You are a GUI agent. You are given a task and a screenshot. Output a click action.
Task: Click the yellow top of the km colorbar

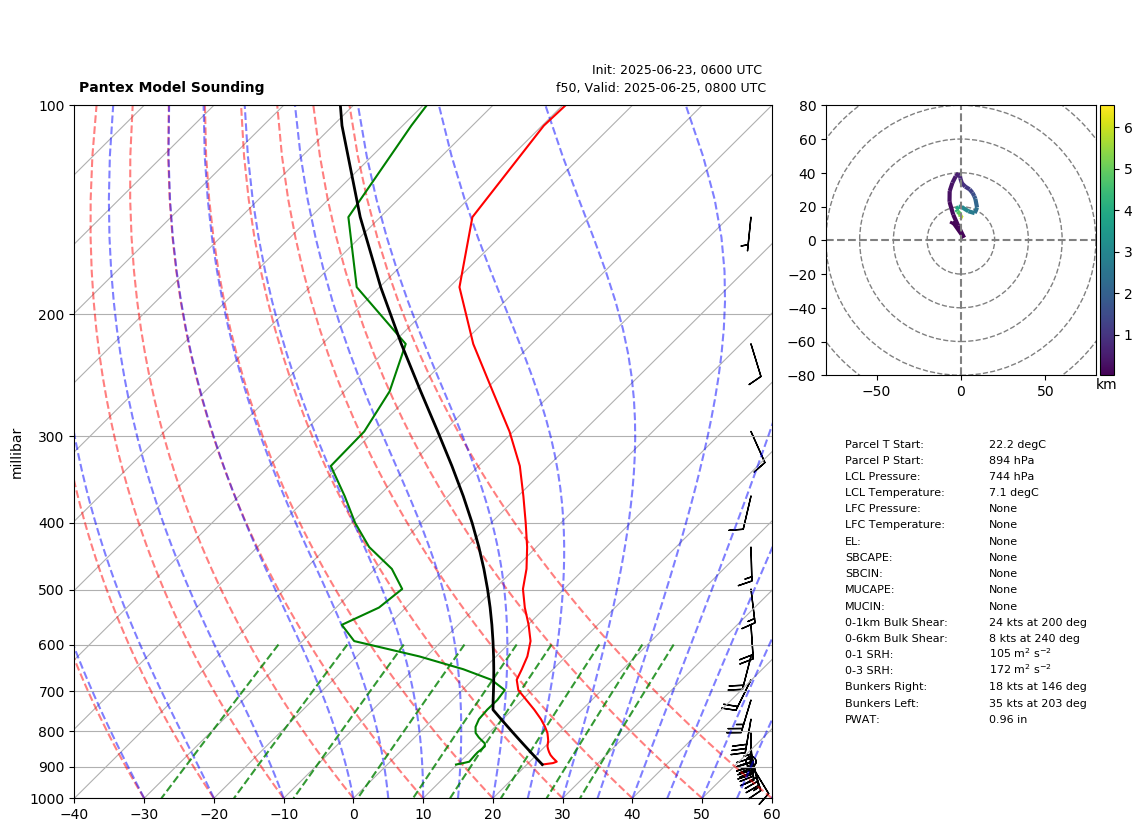(x=1106, y=113)
